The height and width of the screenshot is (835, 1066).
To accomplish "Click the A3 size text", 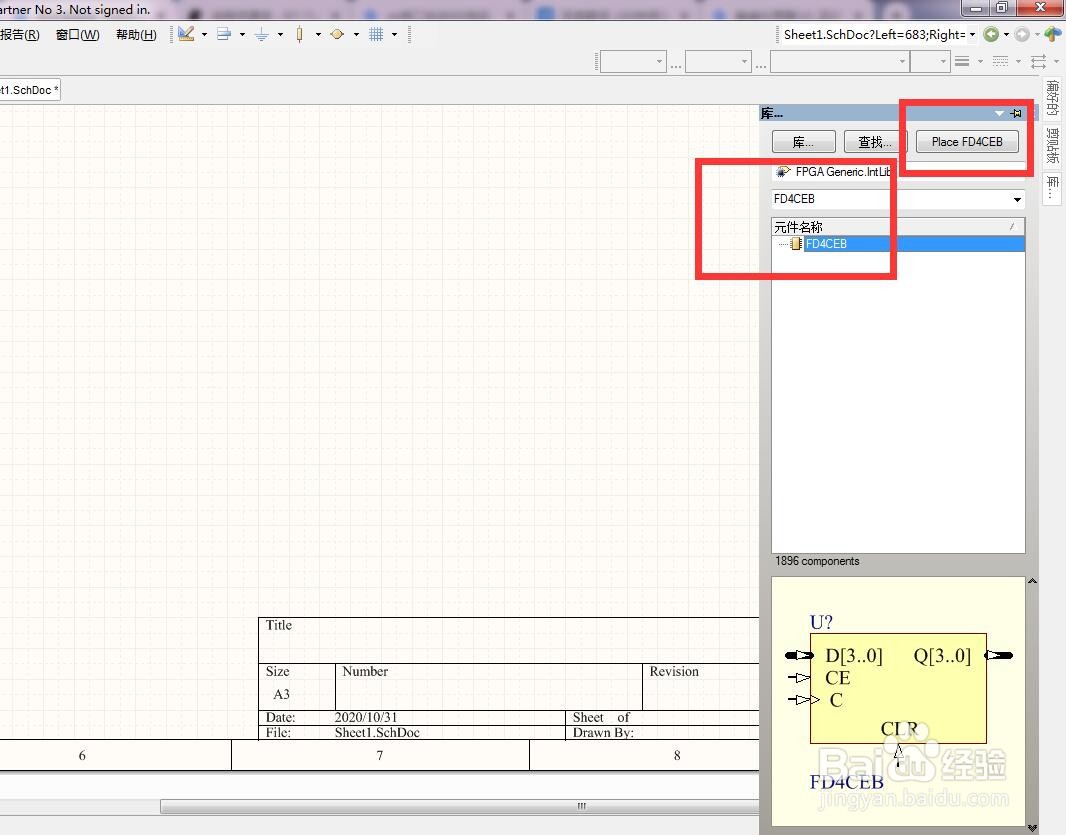I will [281, 694].
